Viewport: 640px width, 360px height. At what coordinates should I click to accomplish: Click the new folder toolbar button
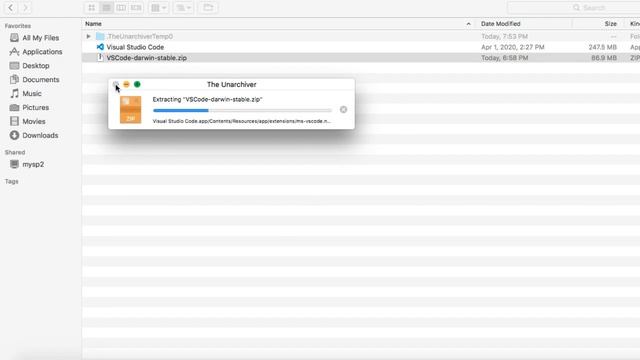[208, 8]
